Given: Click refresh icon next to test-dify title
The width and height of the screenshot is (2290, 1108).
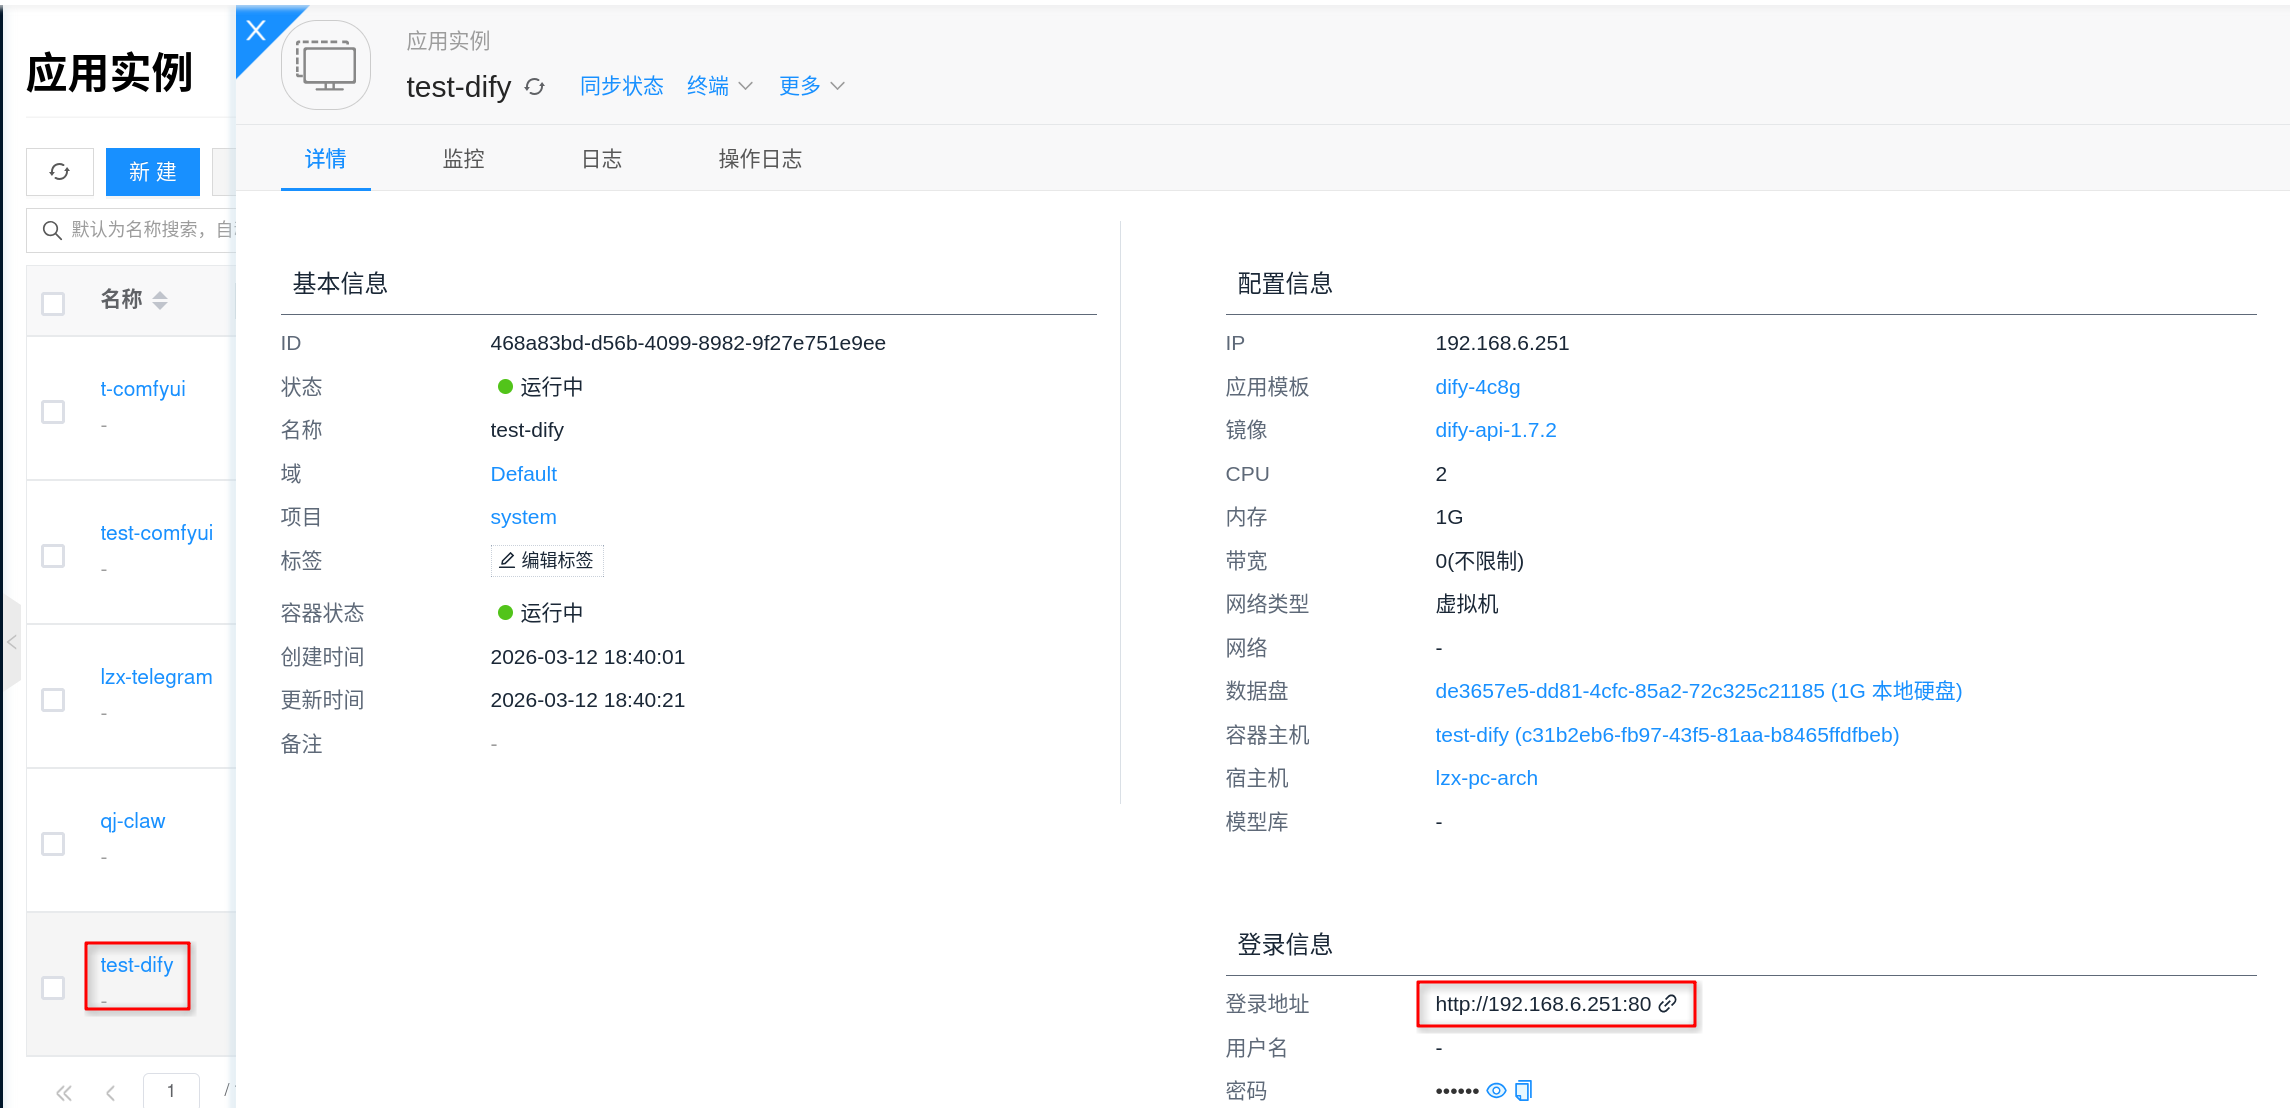Looking at the screenshot, I should [535, 87].
